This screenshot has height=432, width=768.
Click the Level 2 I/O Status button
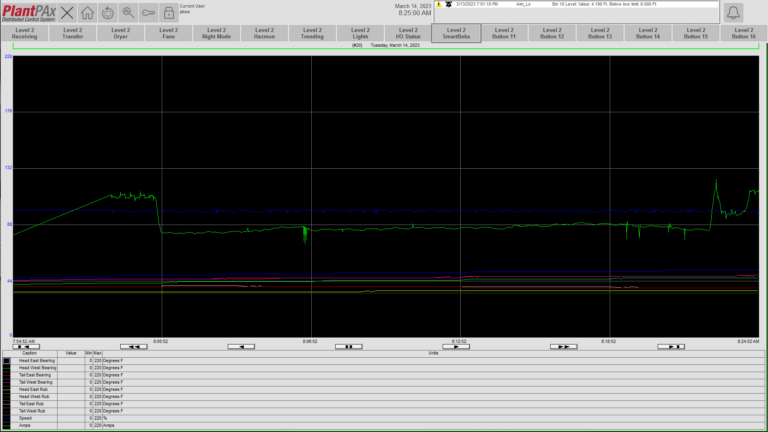pyautogui.click(x=408, y=33)
